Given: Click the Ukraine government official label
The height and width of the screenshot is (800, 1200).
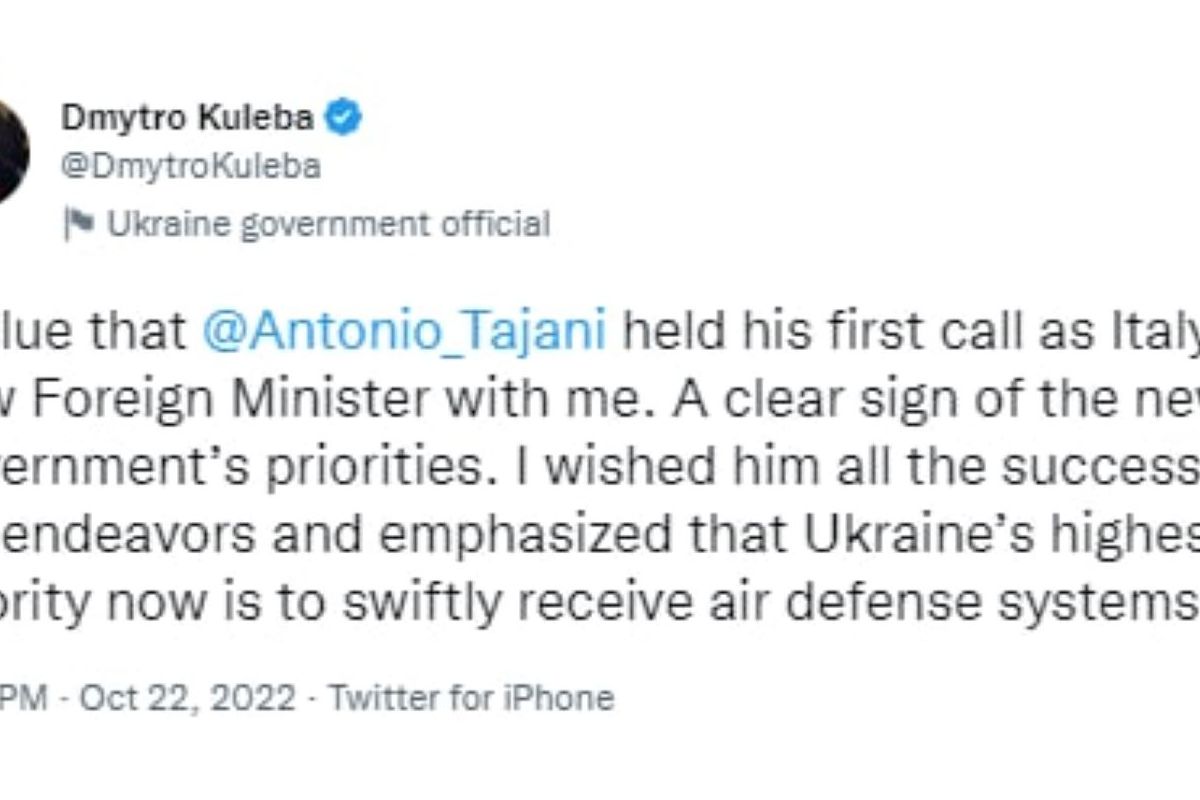Looking at the screenshot, I should click(328, 224).
